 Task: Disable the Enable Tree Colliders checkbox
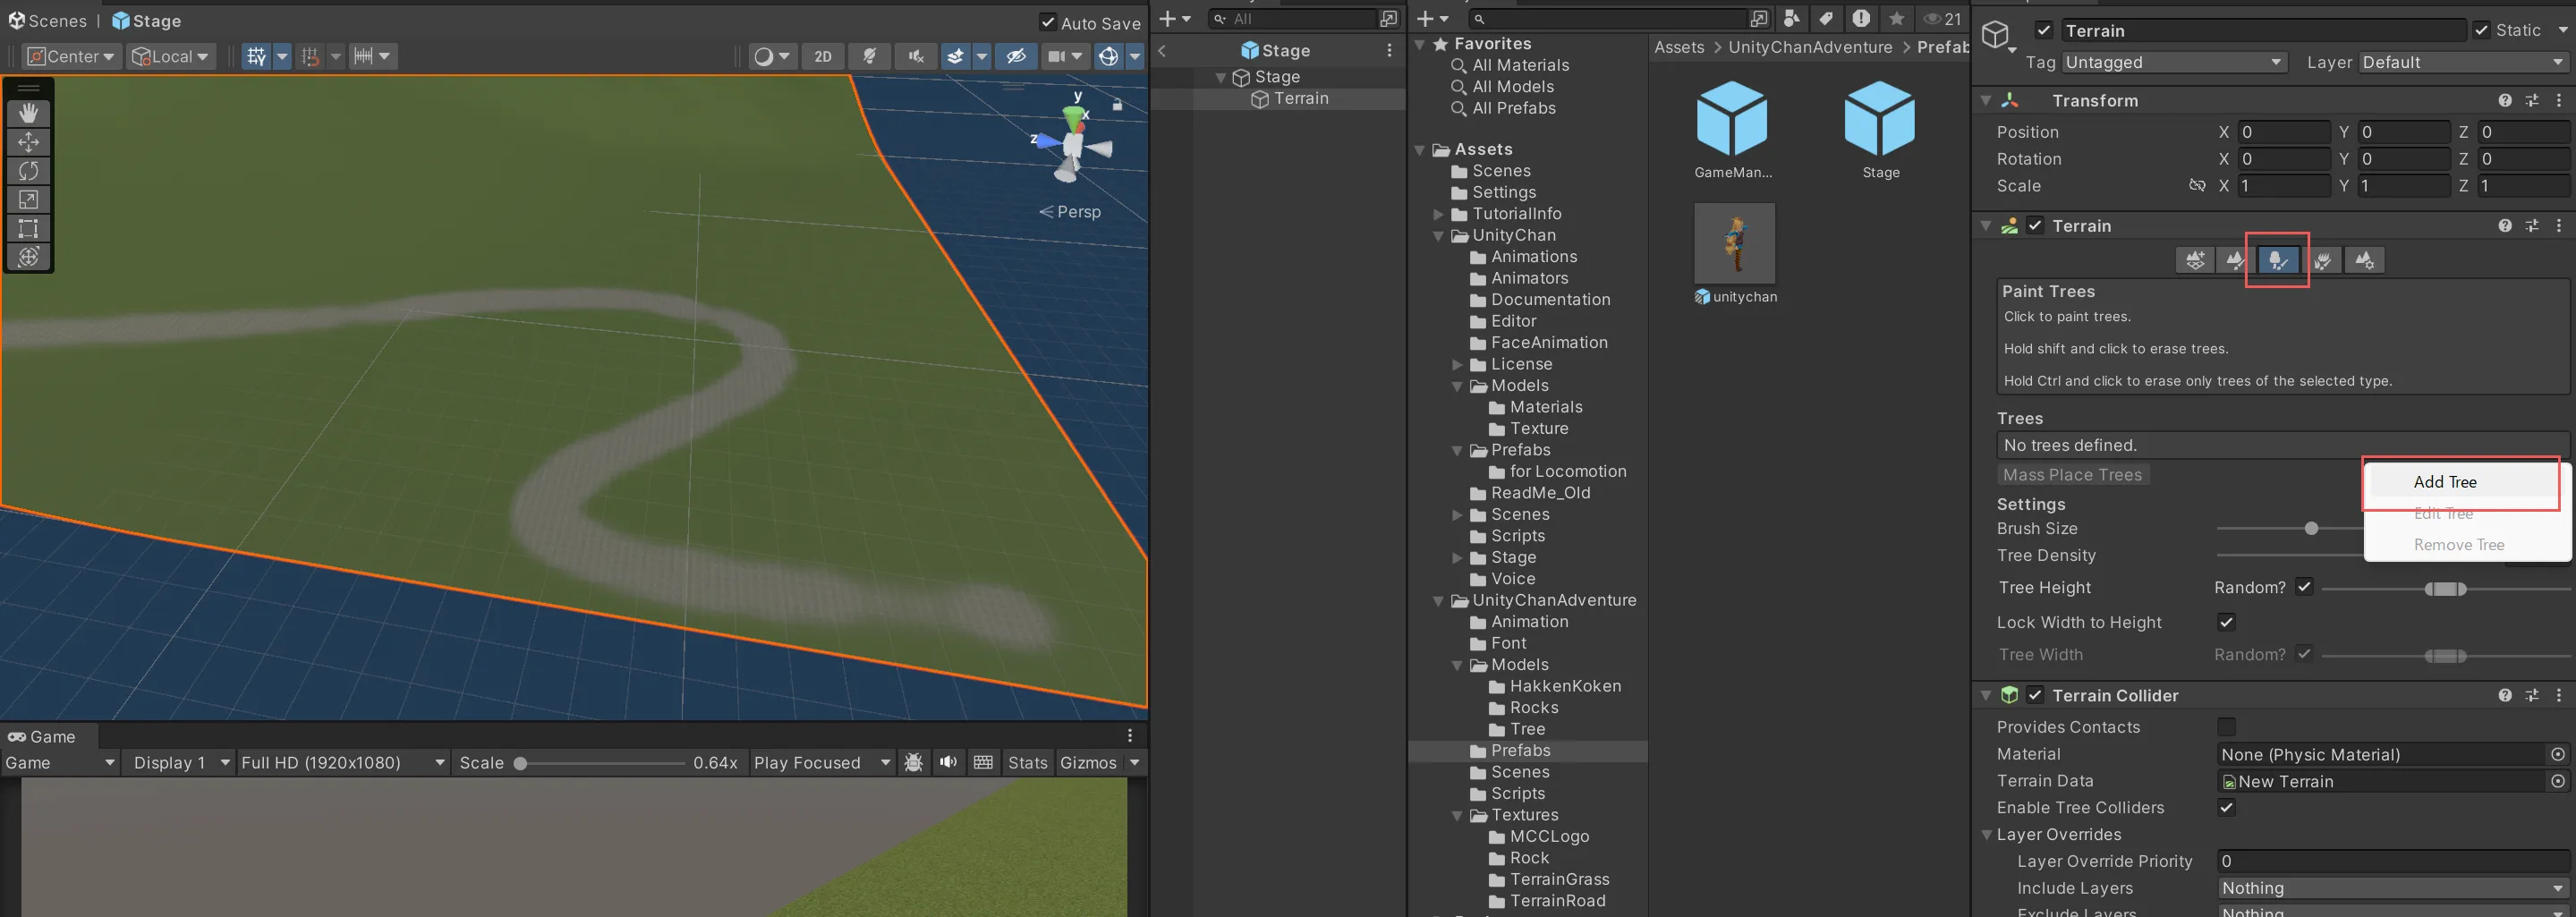tap(2226, 808)
